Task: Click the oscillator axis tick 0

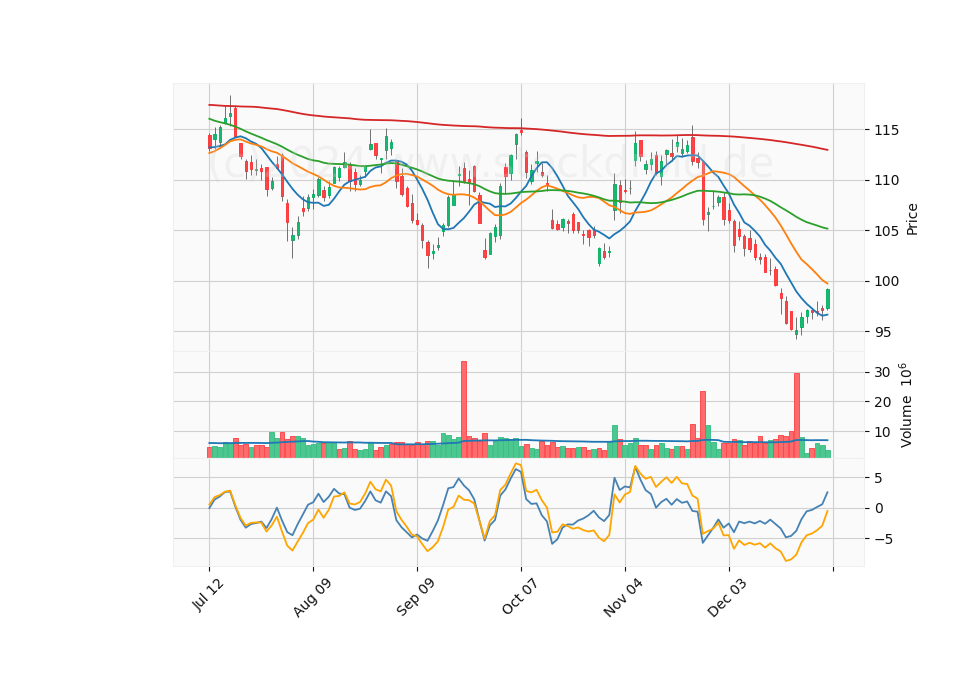Action: (x=879, y=508)
